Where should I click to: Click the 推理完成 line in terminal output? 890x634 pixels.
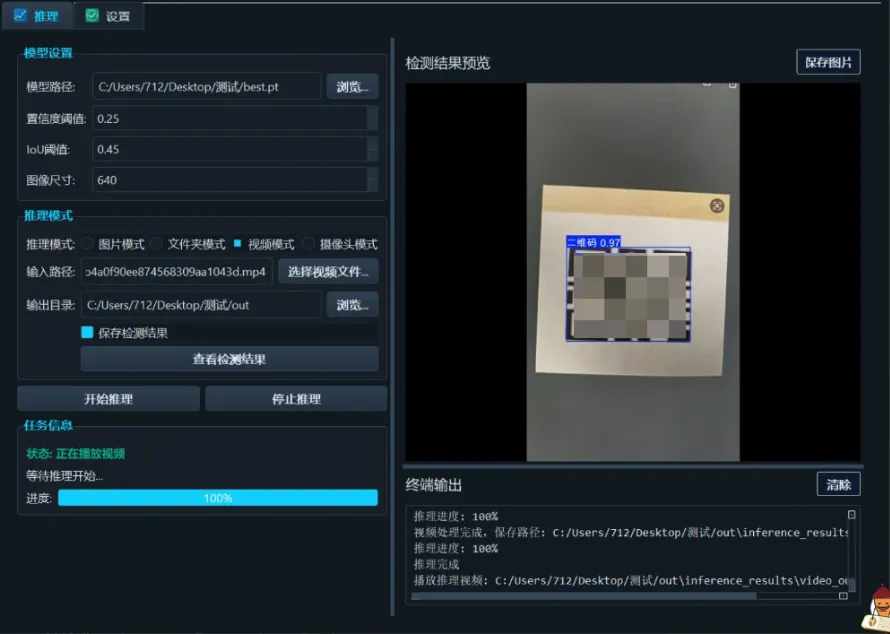click(x=436, y=564)
